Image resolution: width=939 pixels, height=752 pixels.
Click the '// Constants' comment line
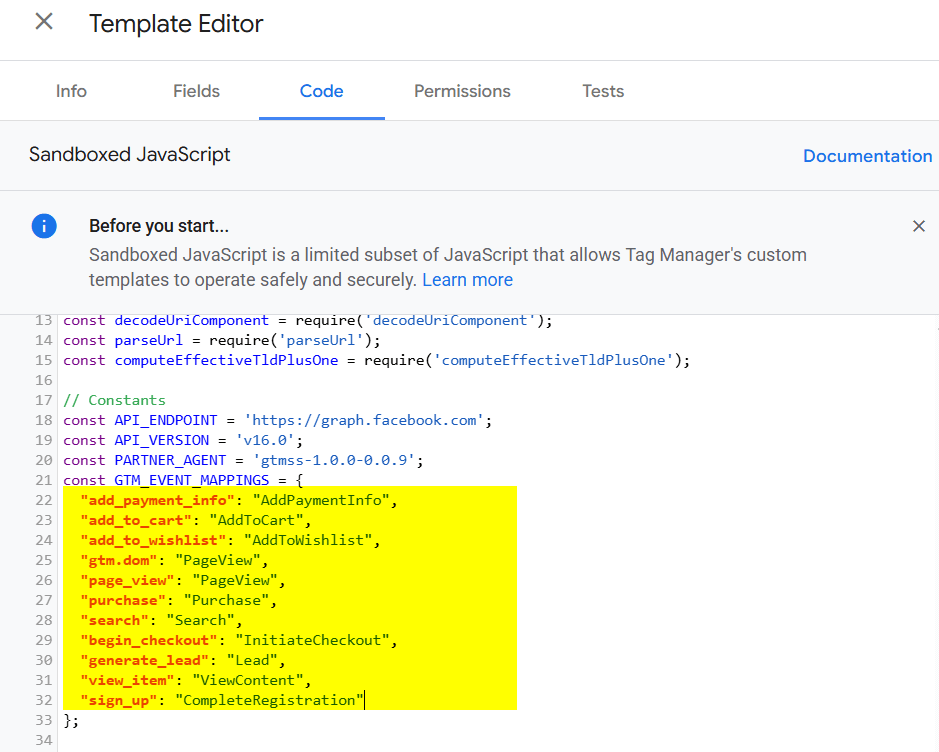(114, 400)
